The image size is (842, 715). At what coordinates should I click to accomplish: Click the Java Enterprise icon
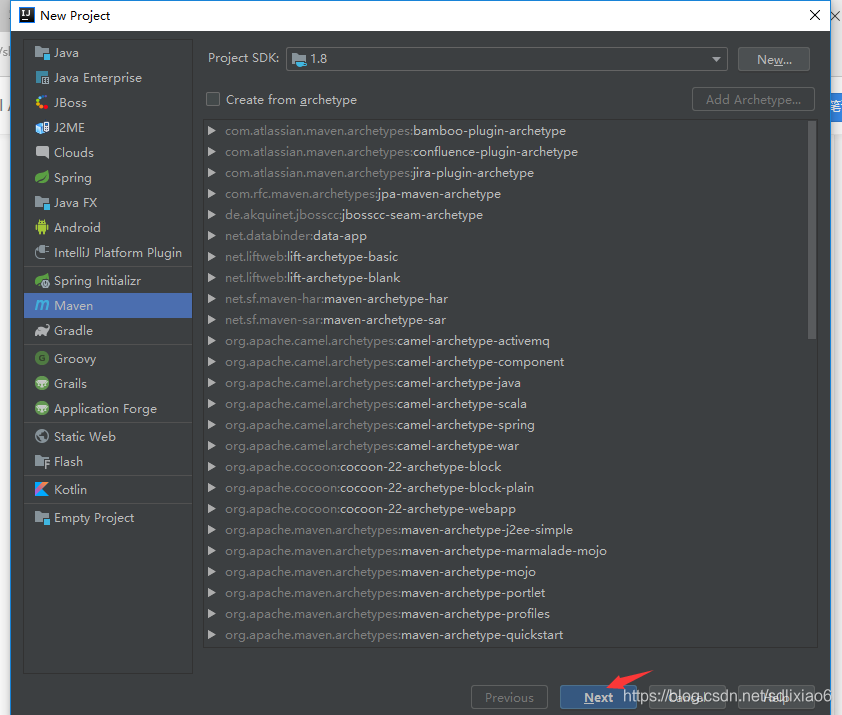click(42, 78)
